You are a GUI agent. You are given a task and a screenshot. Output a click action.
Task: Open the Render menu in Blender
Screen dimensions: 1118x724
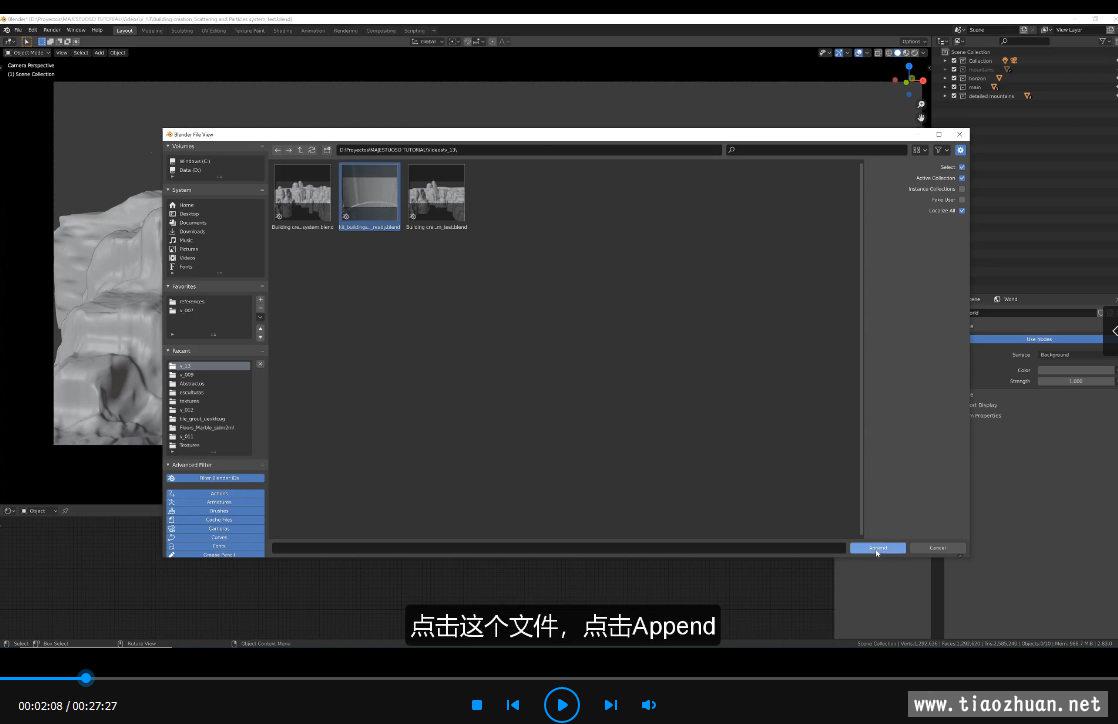coord(52,30)
